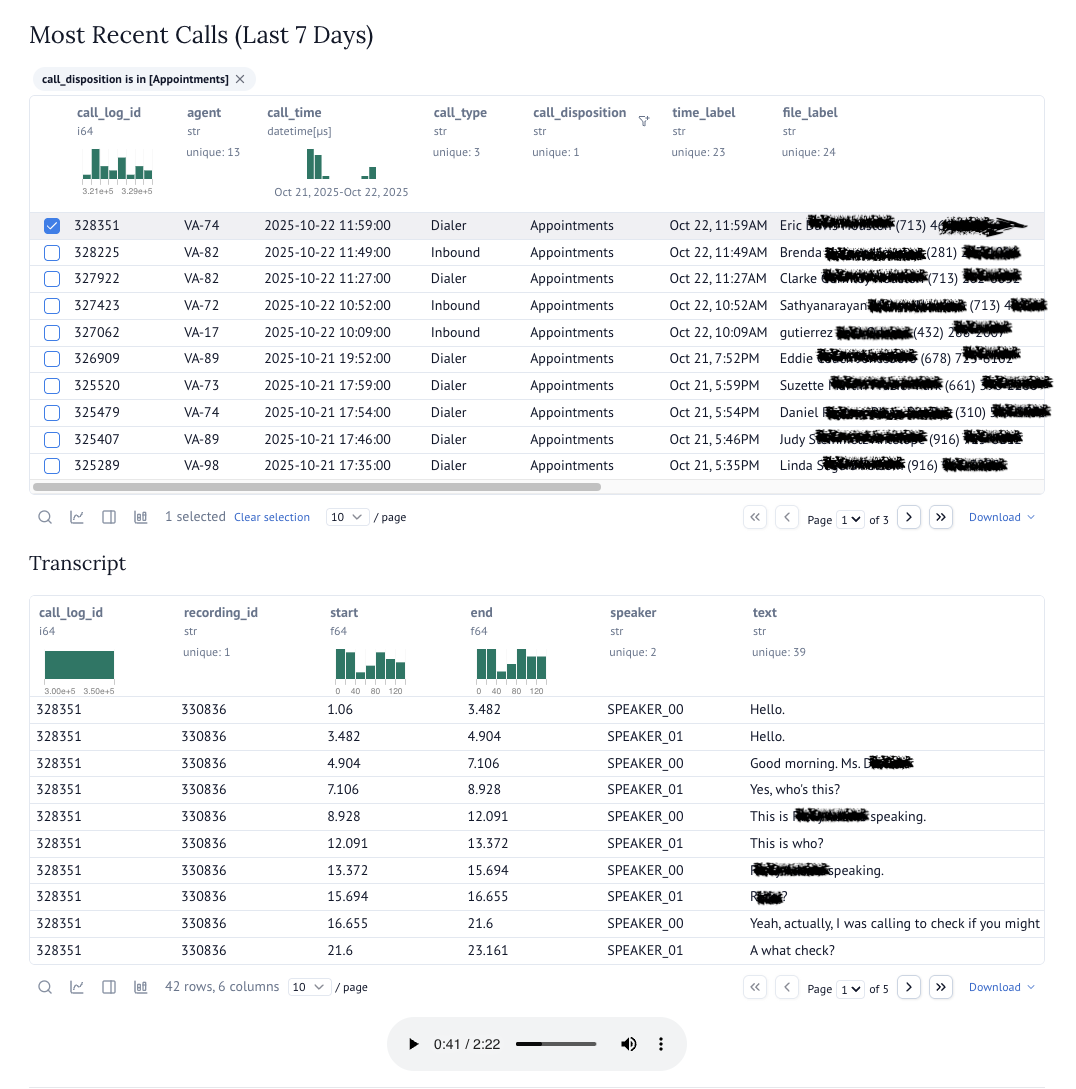Toggle chart view for the calls table
This screenshot has height=1089, width=1076.
(76, 517)
